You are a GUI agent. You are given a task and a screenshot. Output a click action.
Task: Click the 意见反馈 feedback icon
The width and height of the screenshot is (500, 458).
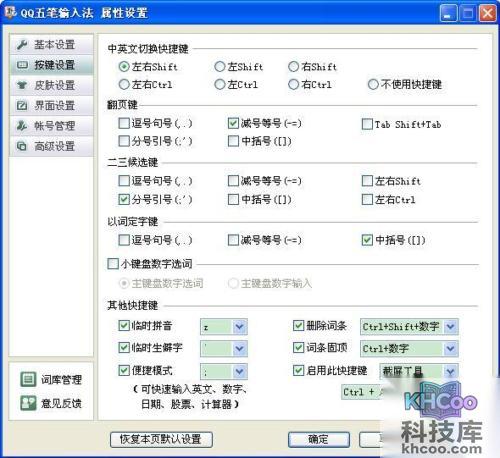click(x=28, y=403)
